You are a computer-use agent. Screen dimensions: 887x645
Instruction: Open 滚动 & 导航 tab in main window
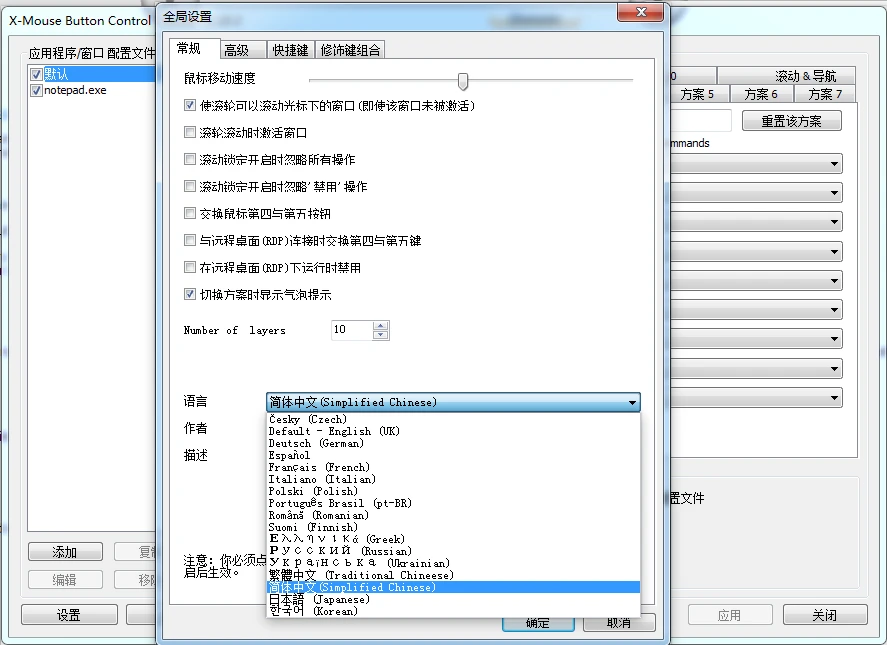coord(786,76)
